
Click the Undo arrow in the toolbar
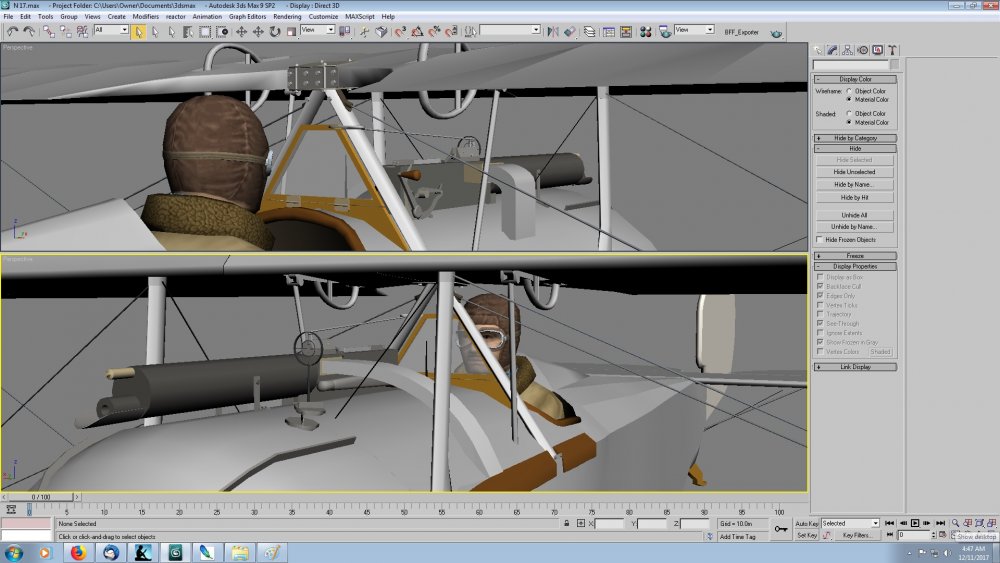[12, 31]
